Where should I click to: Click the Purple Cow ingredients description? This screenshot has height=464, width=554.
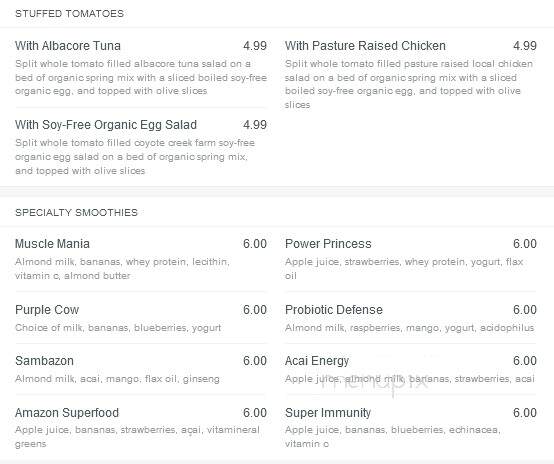118,328
